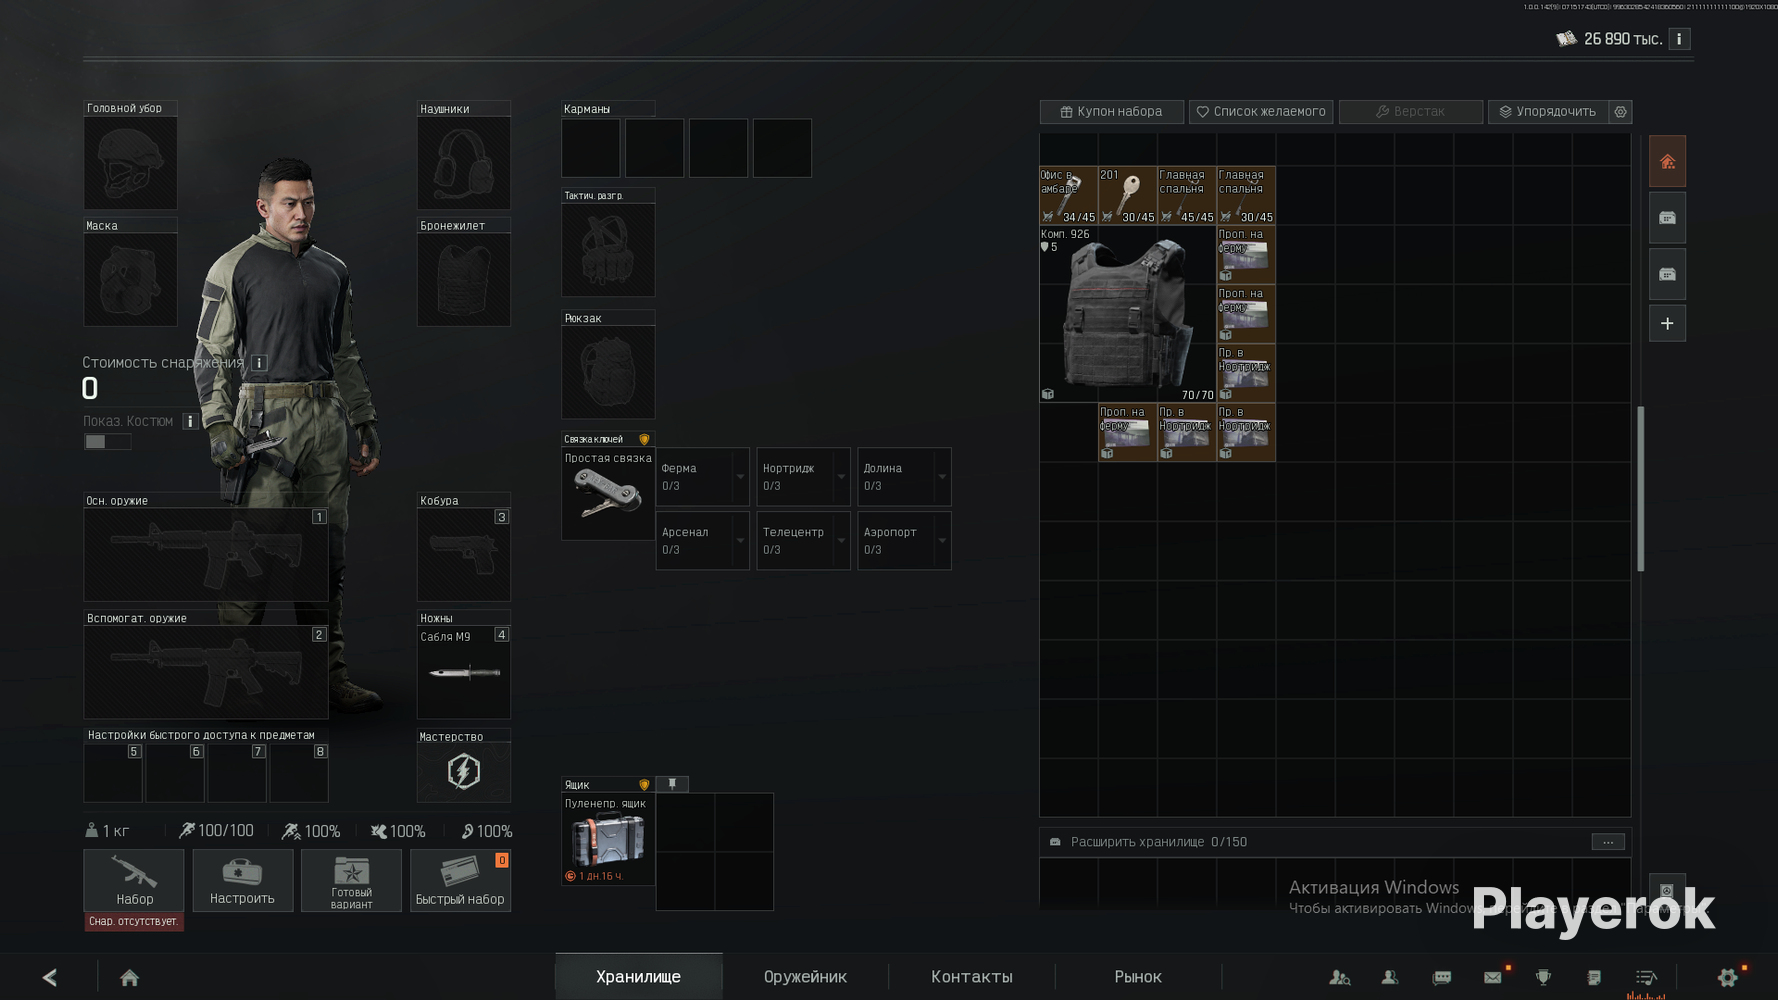Image resolution: width=1778 pixels, height=1000 pixels.
Task: Click info icon beside Показ. Костюм
Action: point(190,421)
